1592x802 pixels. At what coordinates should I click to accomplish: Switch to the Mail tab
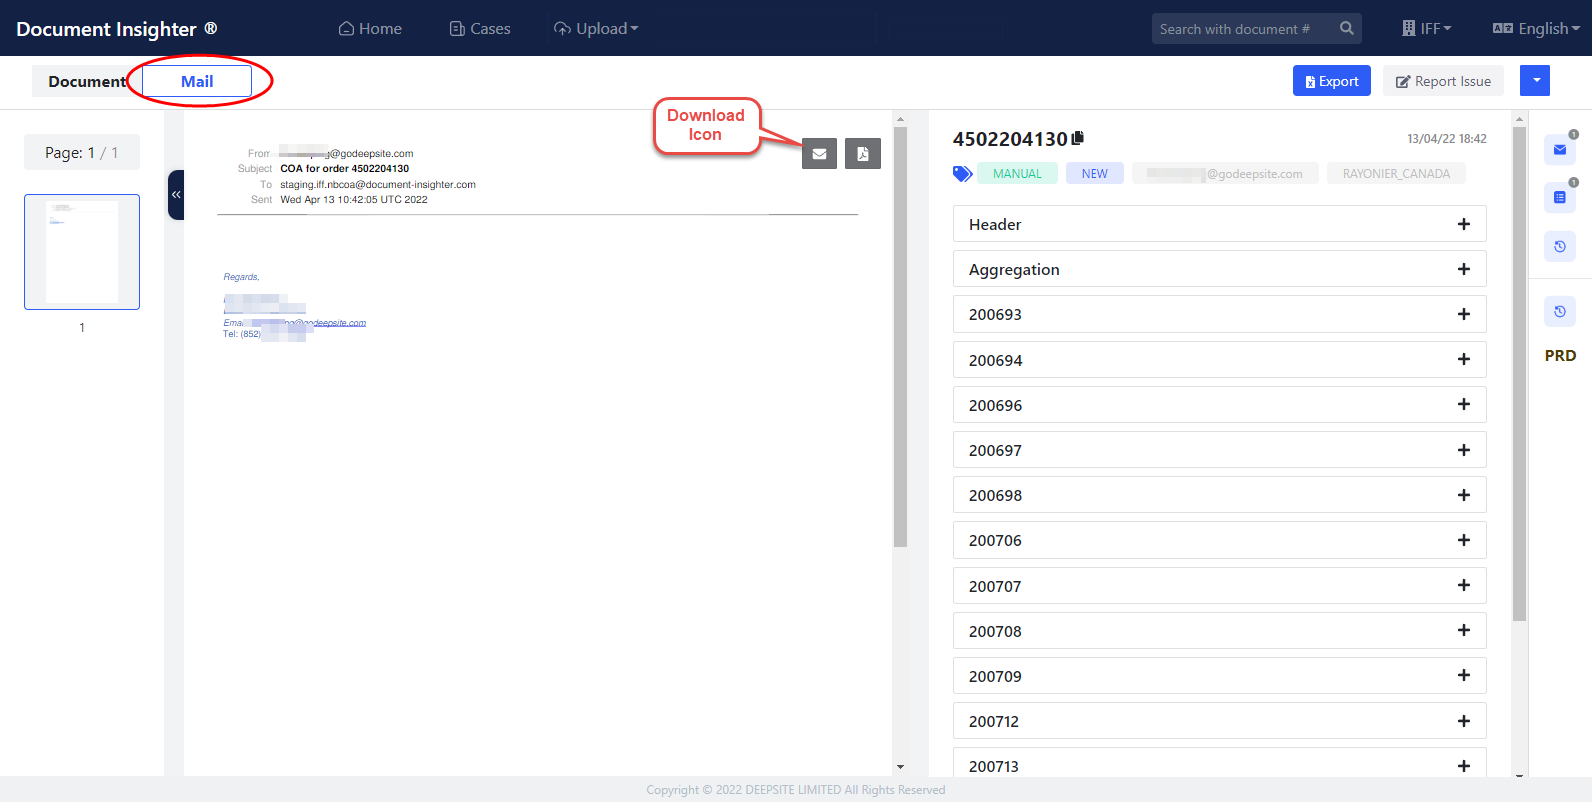197,82
